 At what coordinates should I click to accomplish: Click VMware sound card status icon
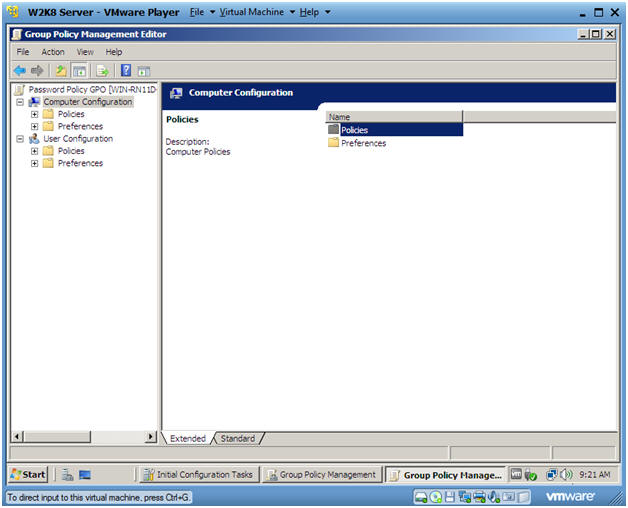click(x=493, y=497)
